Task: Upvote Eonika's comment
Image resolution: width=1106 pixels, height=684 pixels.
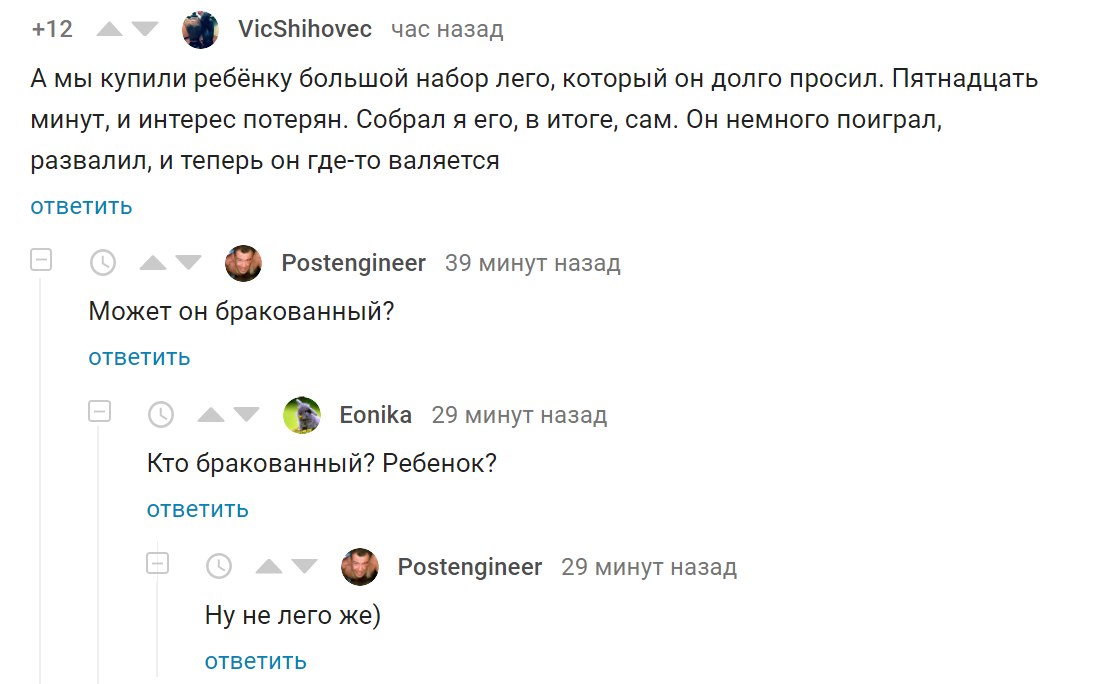Action: (x=211, y=415)
